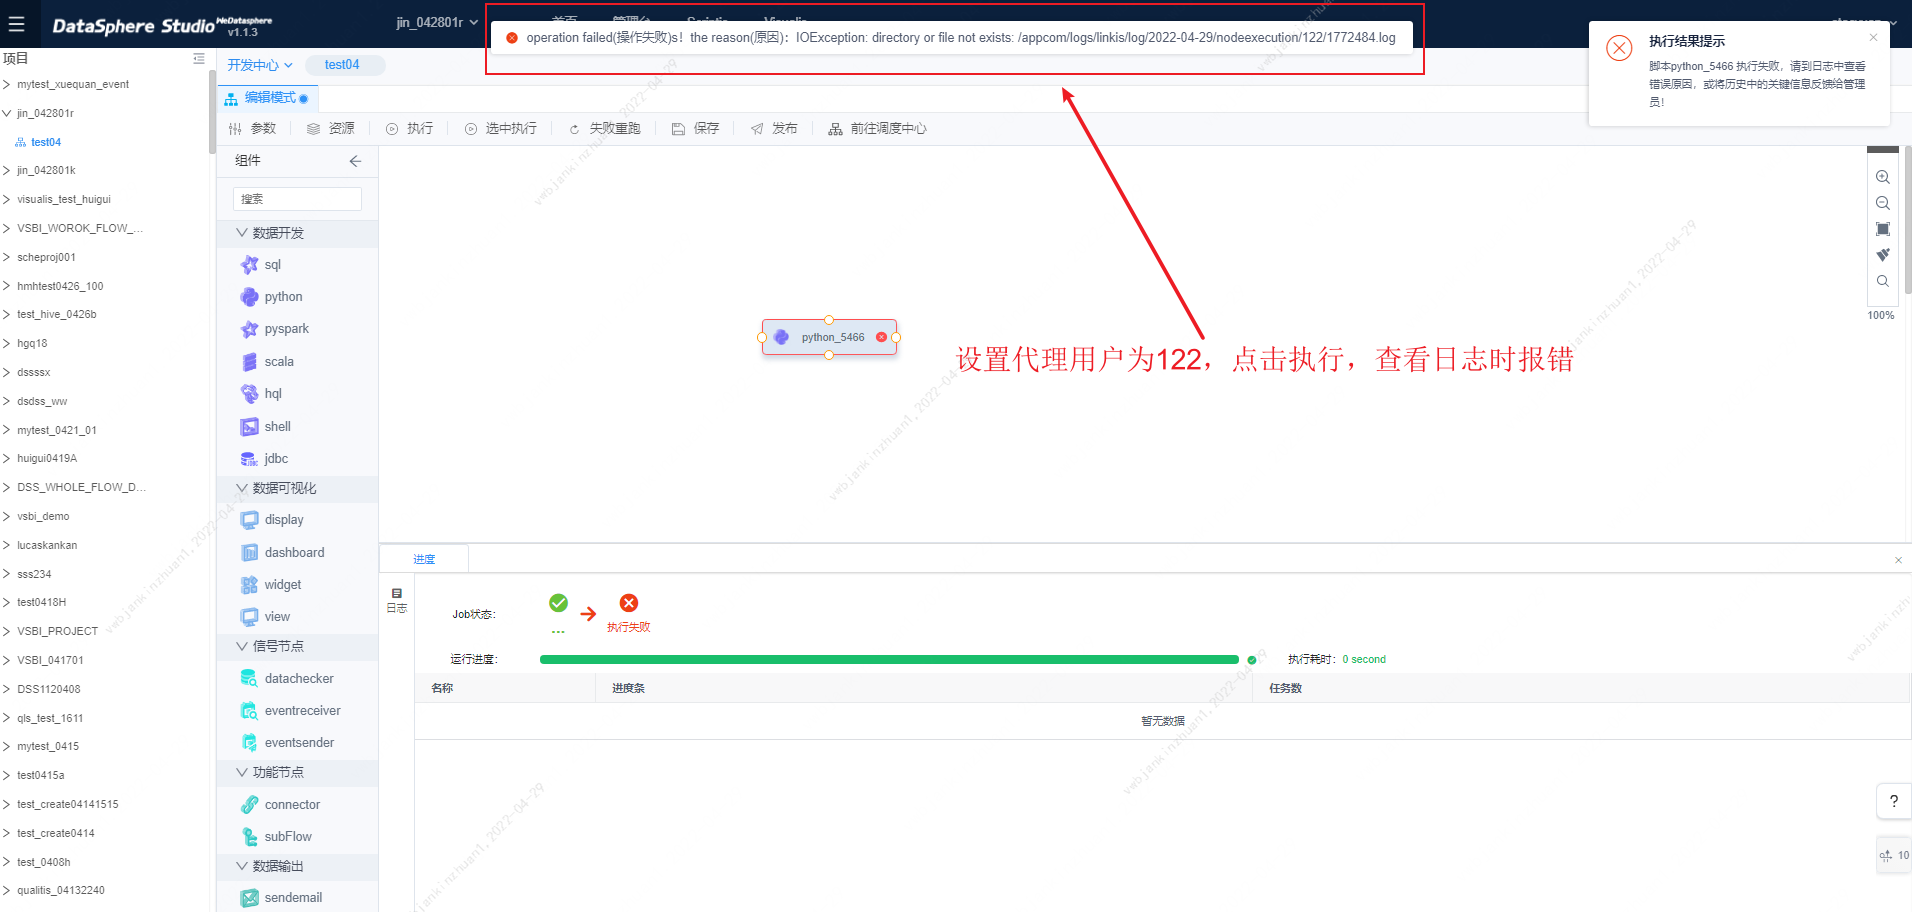Fit the workflow to screen
This screenshot has height=912, width=1912.
(x=1882, y=229)
